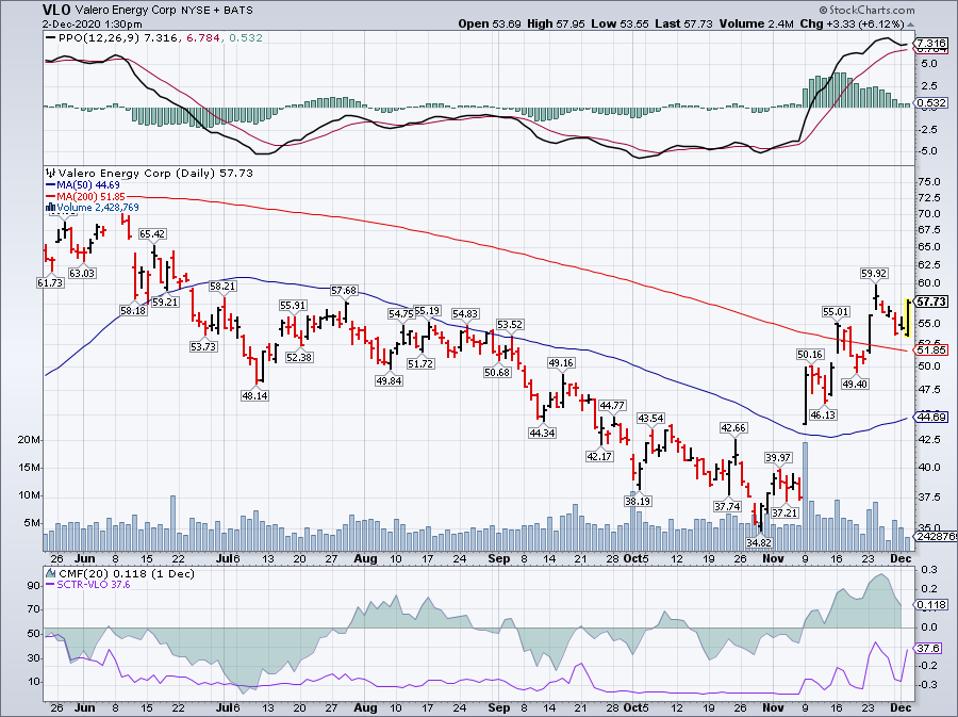Click the VLO ticker symbol in the header
Viewport: 958px width, 717px height.
[x=57, y=10]
